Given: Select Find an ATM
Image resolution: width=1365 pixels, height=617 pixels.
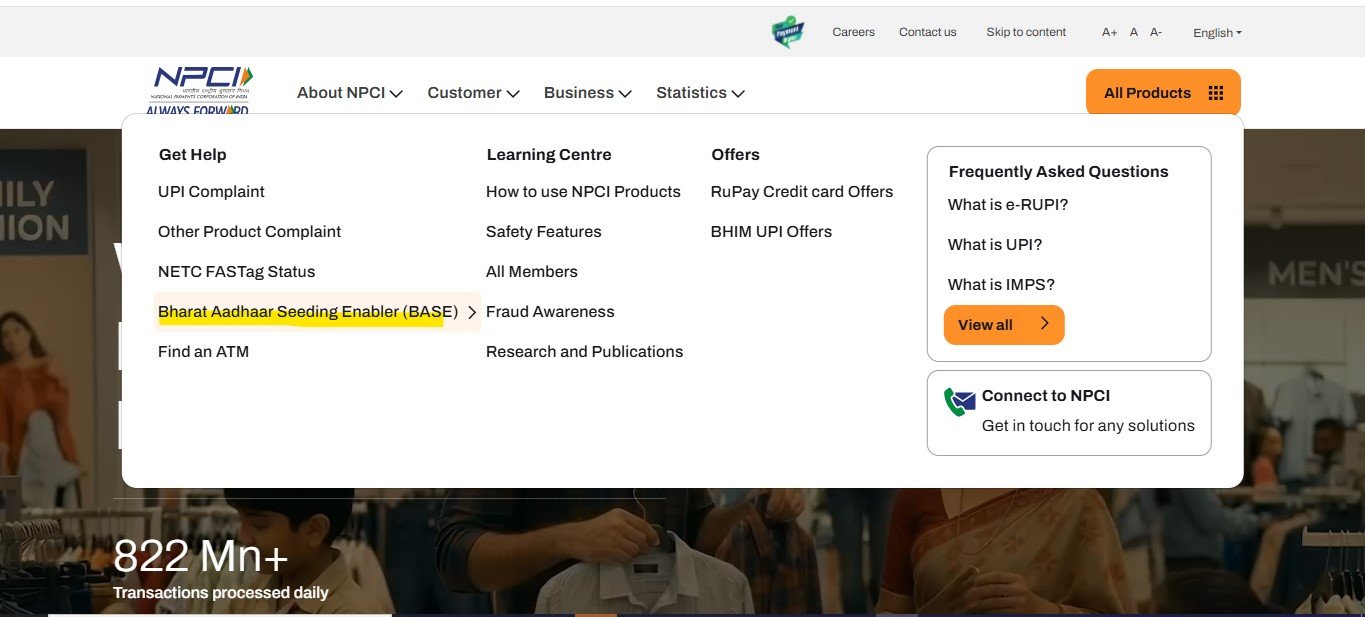Looking at the screenshot, I should pyautogui.click(x=203, y=352).
